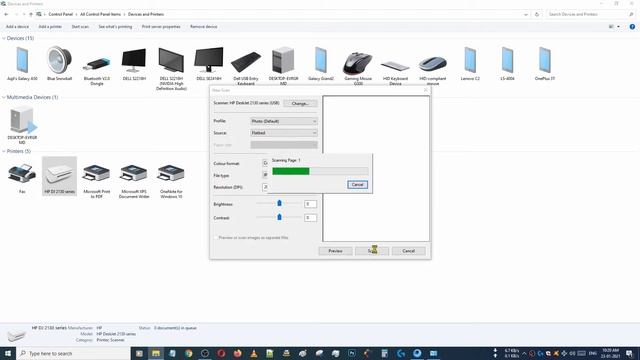Click 'Add a device' in the toolbar
The height and width of the screenshot is (360, 640).
click(x=17, y=27)
